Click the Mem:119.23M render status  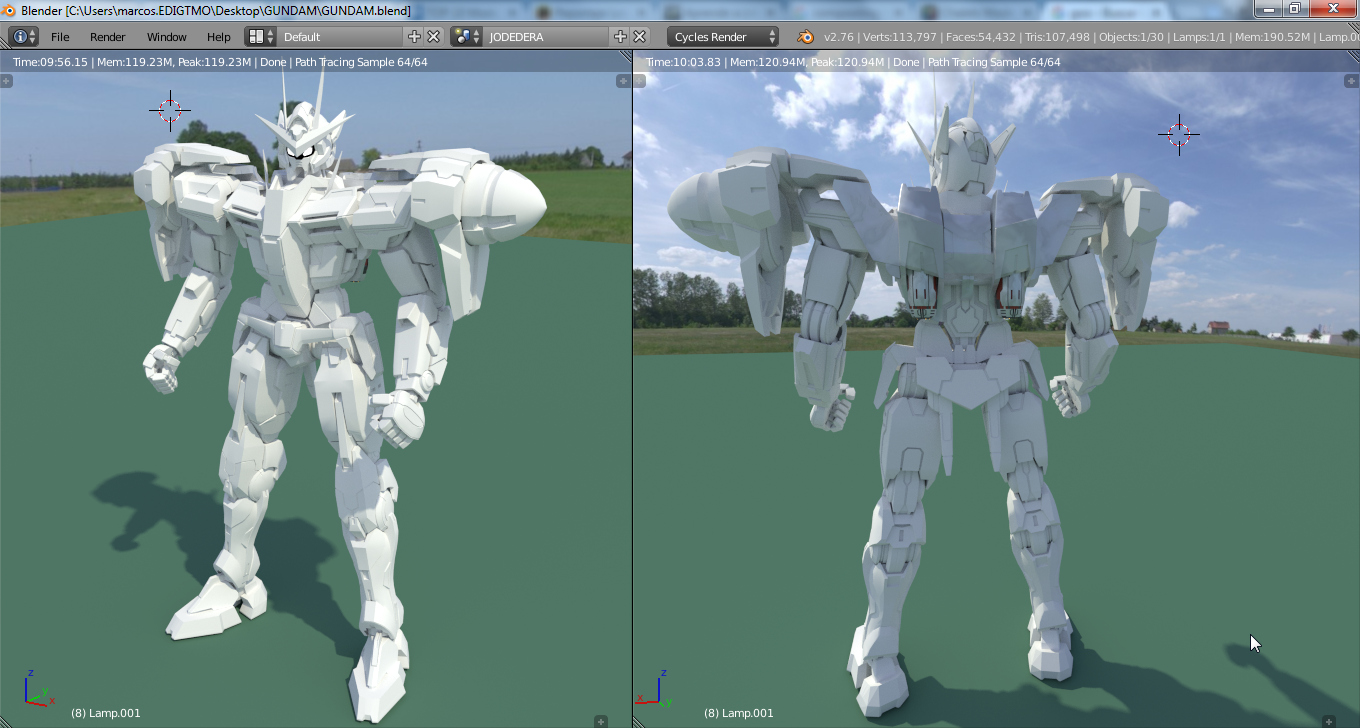pyautogui.click(x=133, y=62)
